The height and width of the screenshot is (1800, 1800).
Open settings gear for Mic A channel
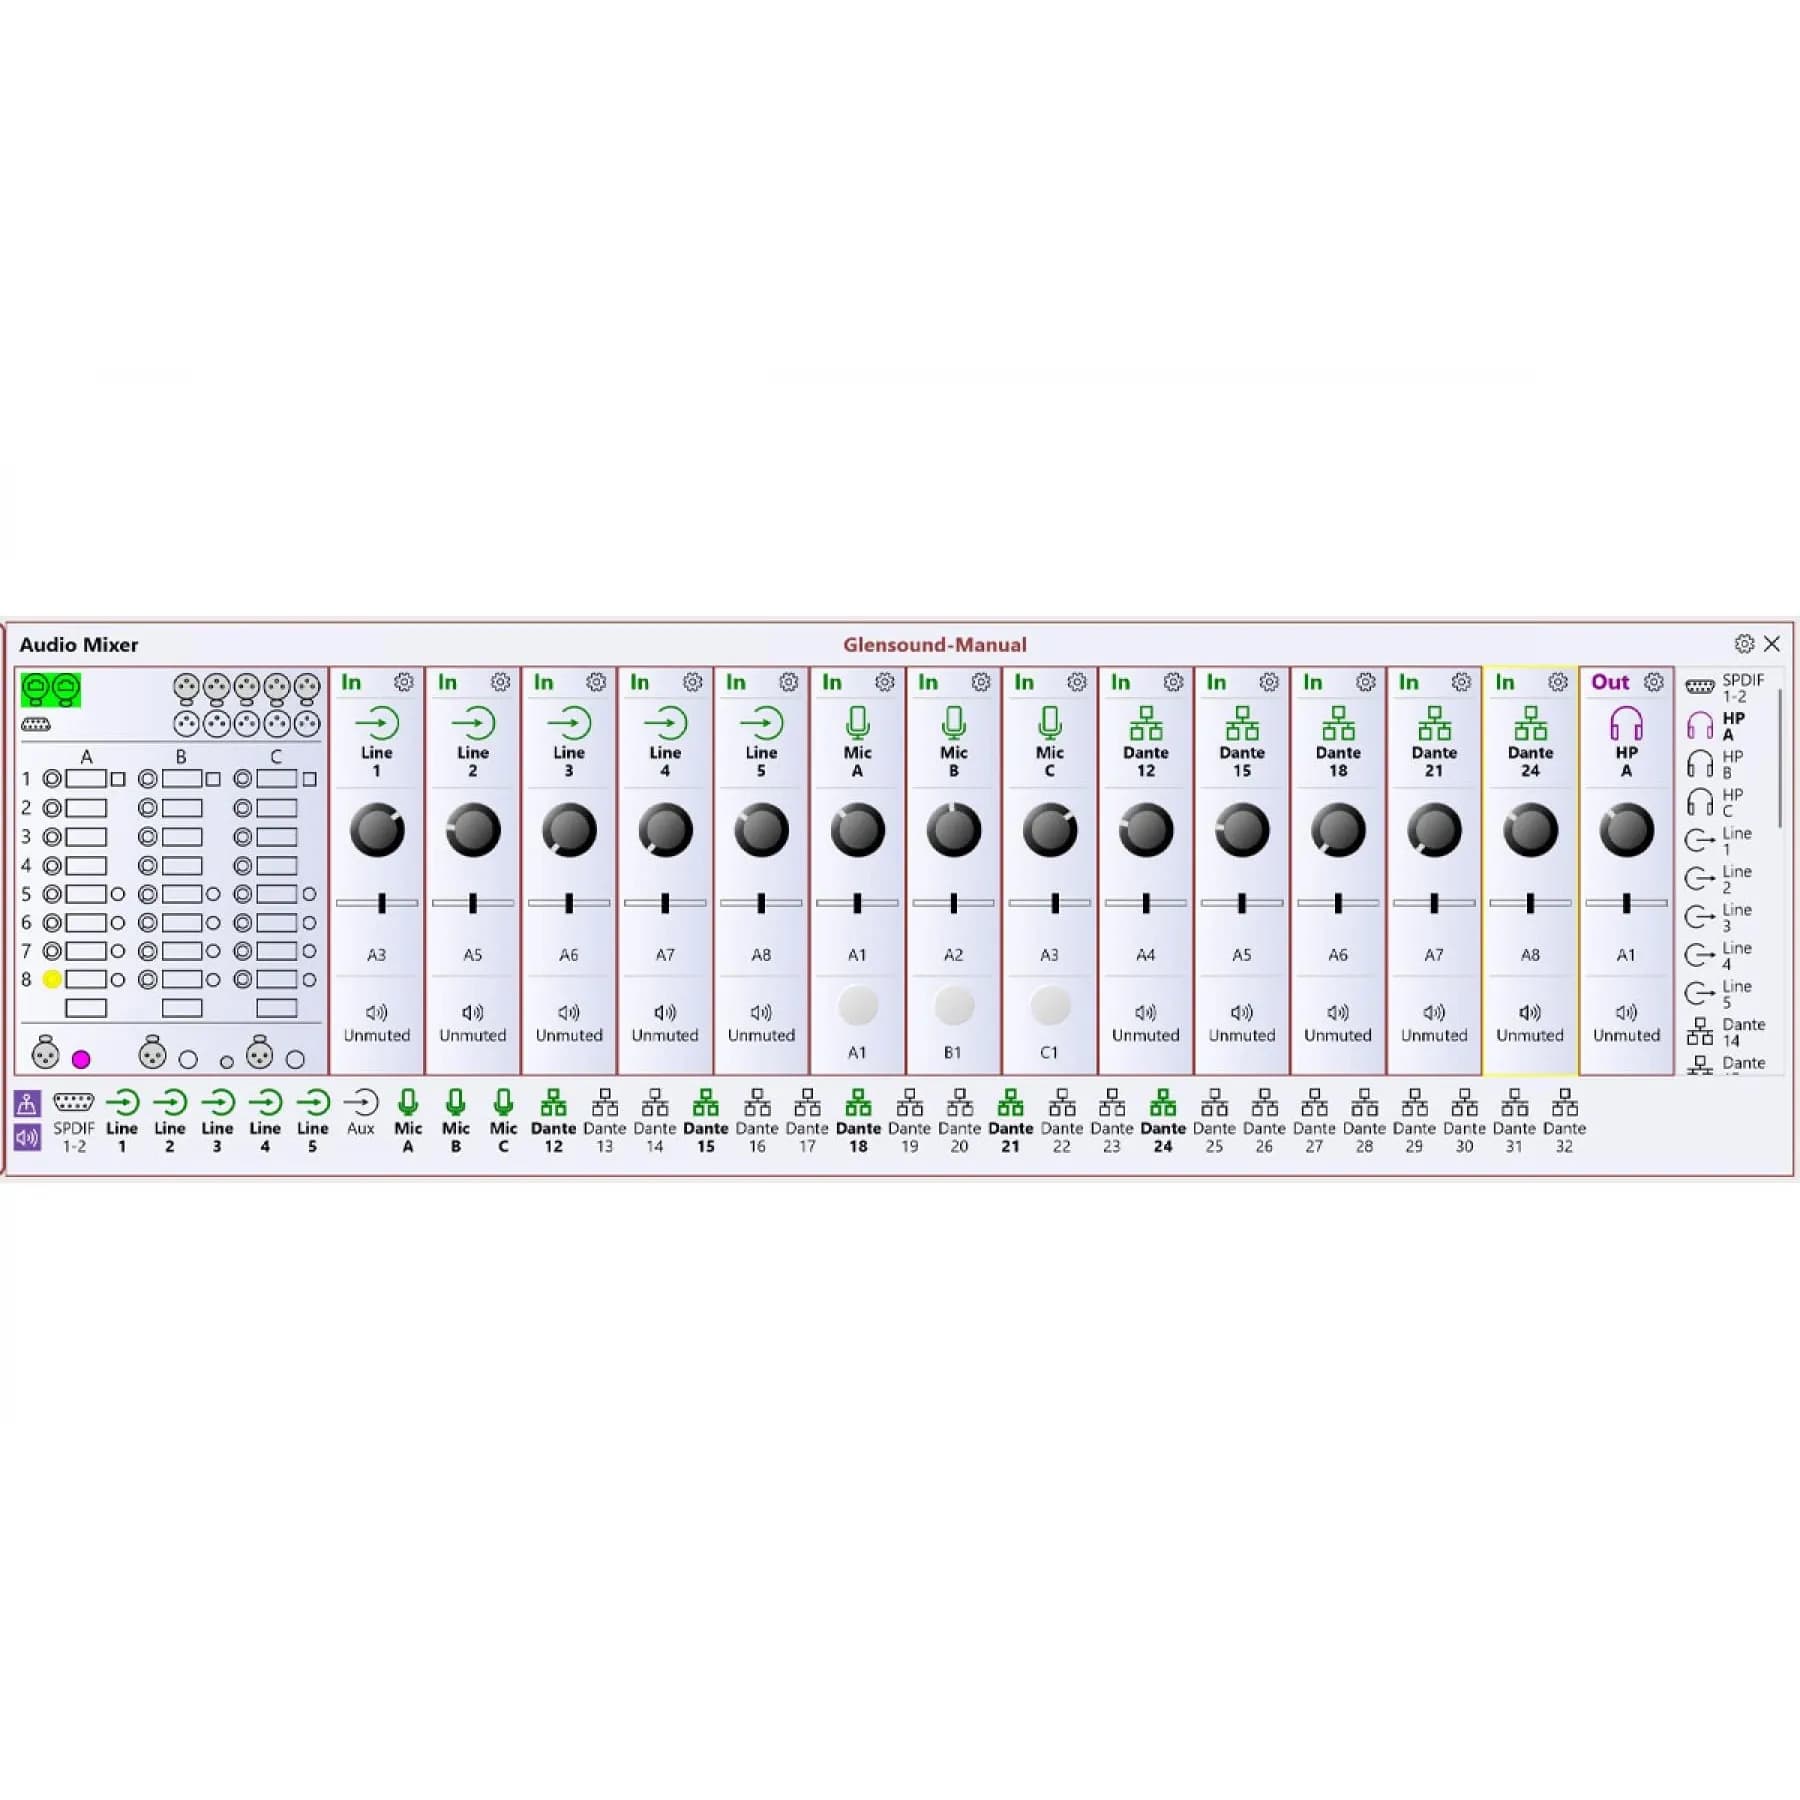(885, 682)
